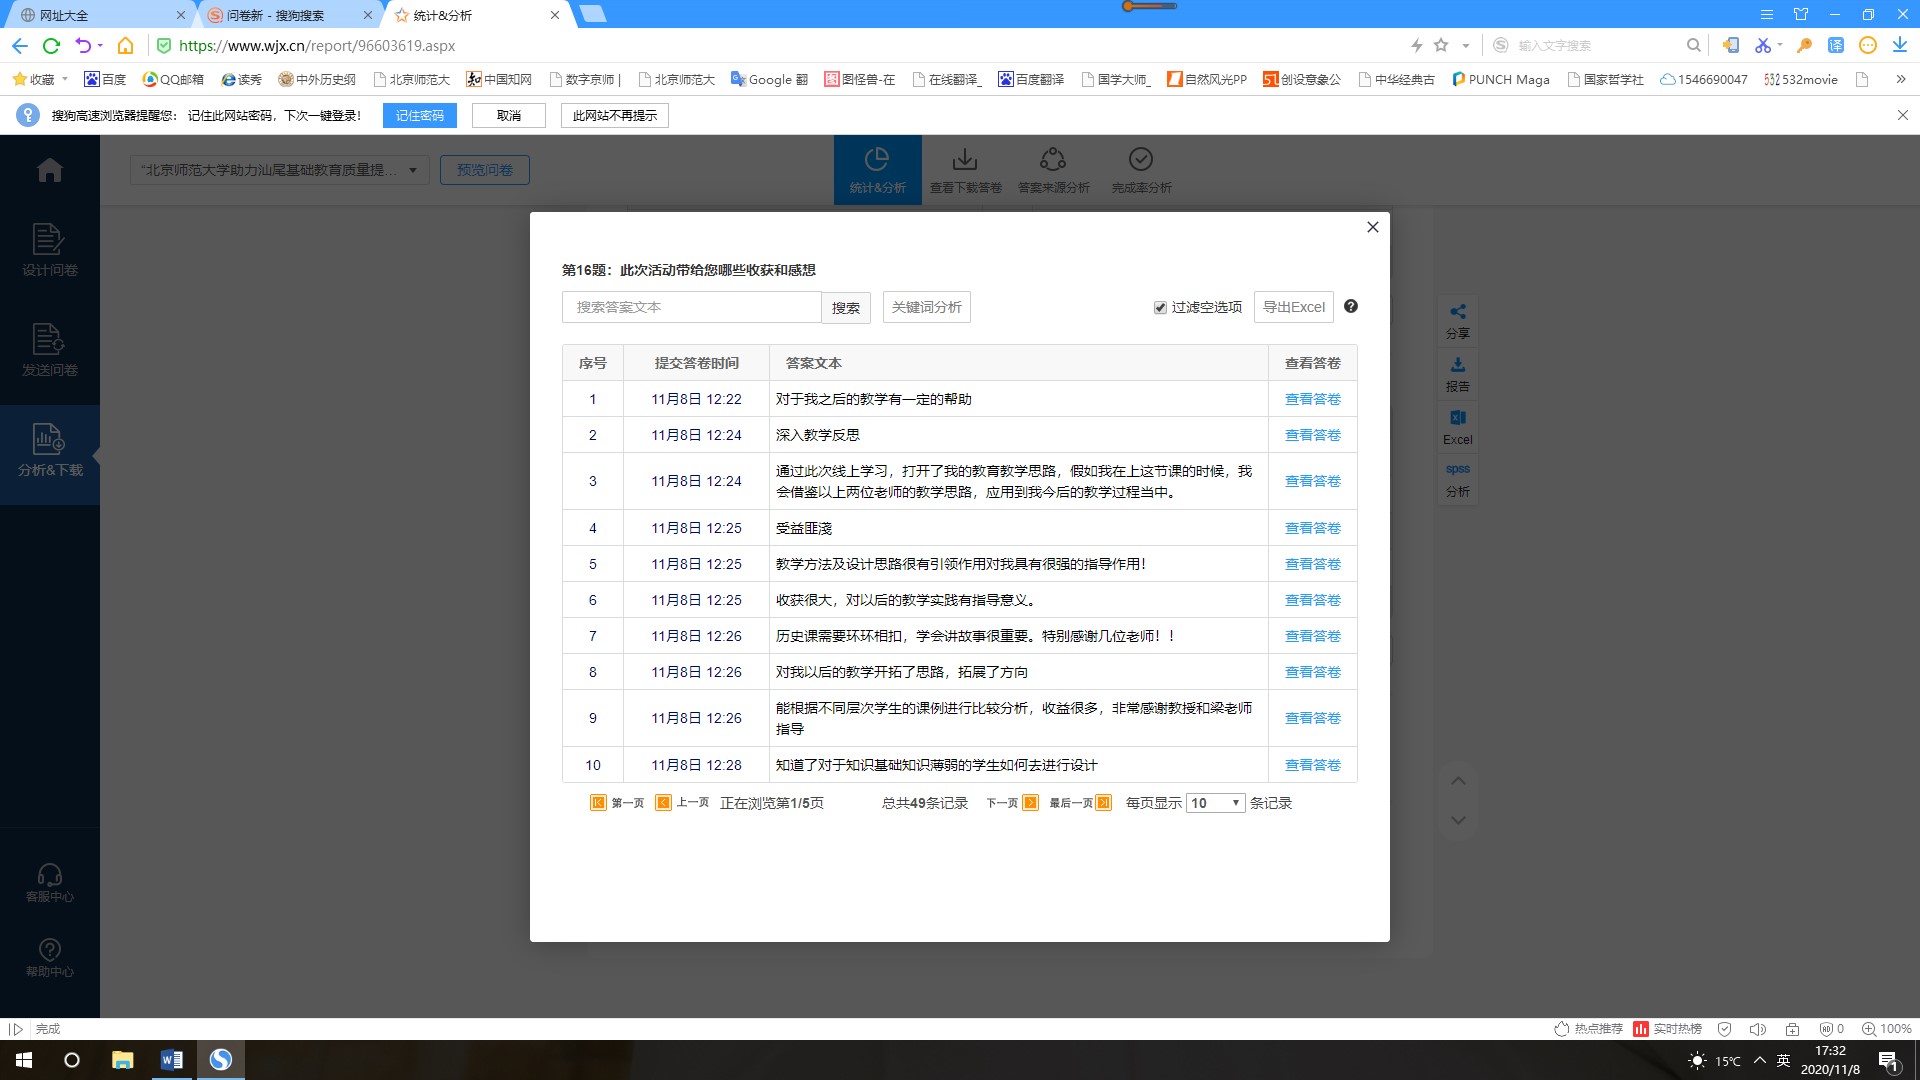This screenshot has height=1080, width=1920.
Task: Open notification center icon
Action: 1888,1061
